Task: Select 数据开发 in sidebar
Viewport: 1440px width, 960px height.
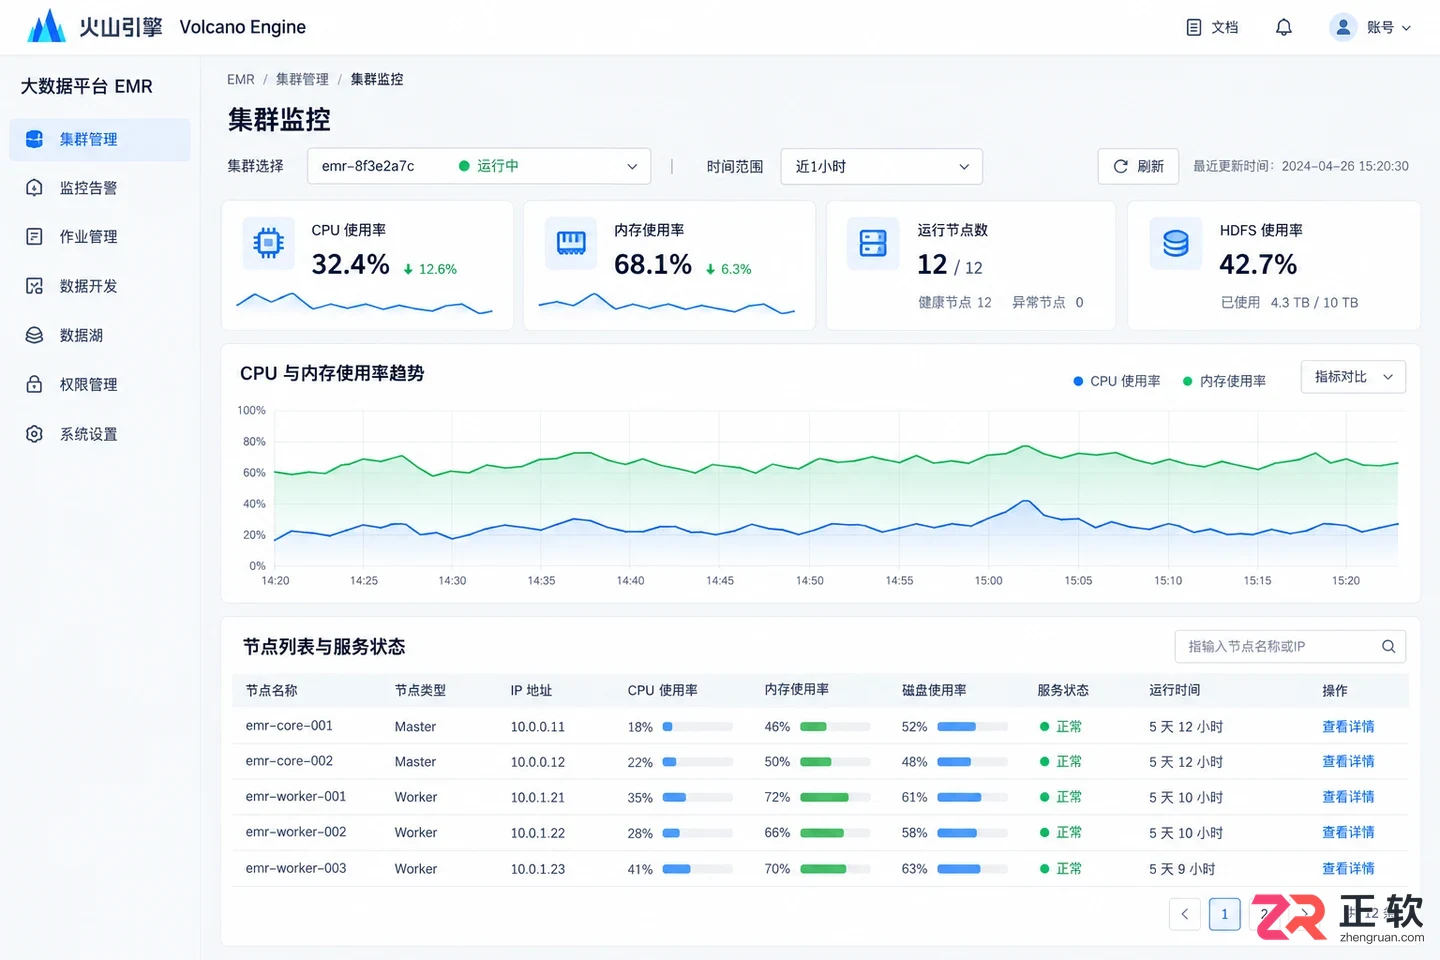Action: click(100, 286)
